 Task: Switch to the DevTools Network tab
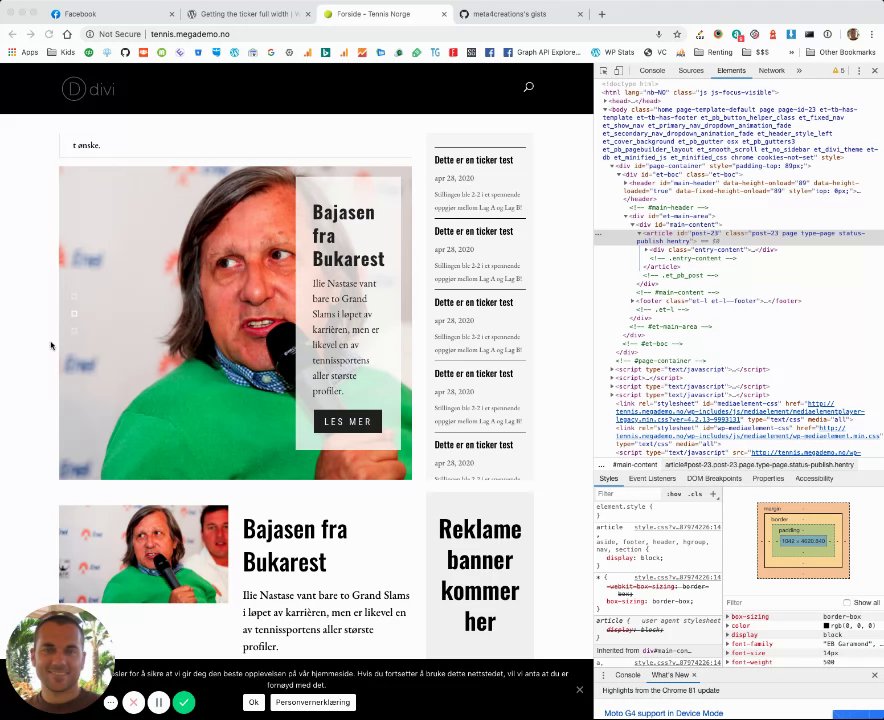point(772,70)
